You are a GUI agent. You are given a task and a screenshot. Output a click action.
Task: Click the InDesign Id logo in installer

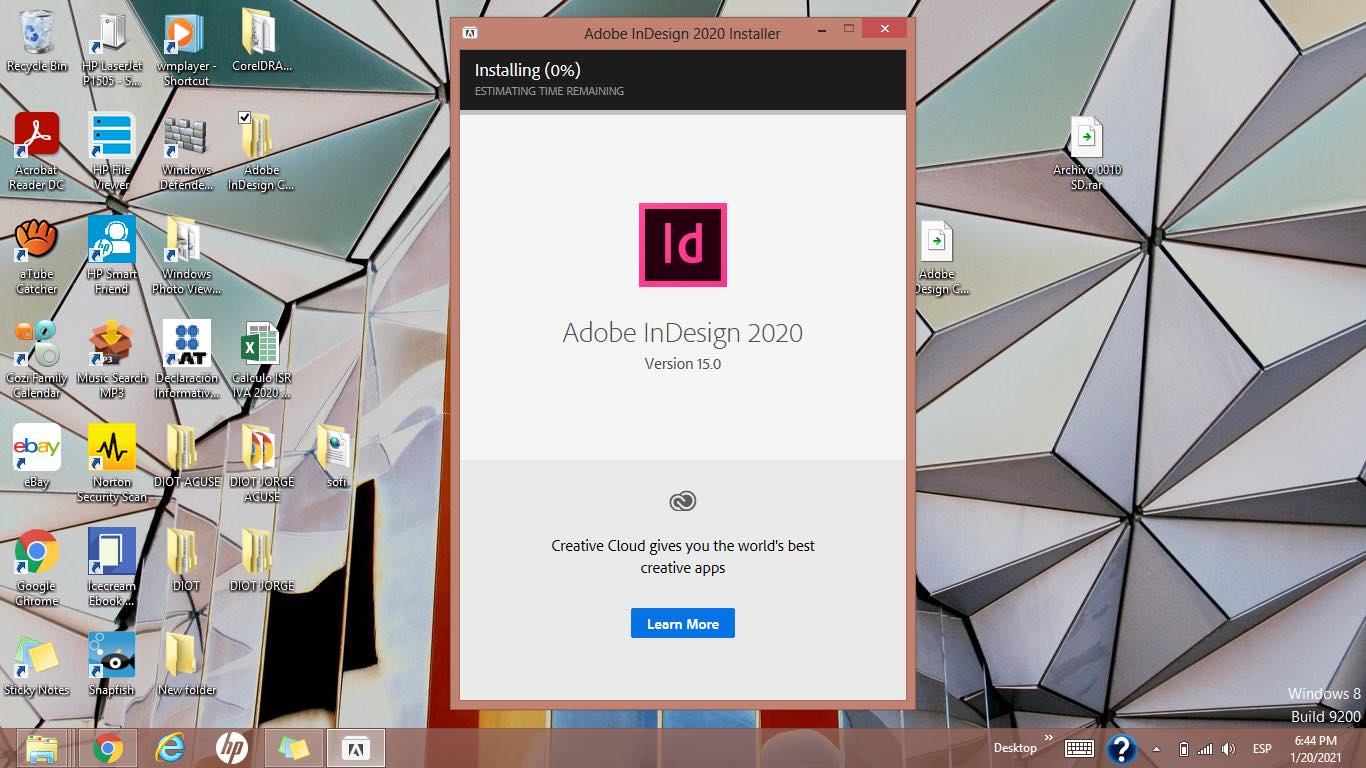tap(683, 245)
